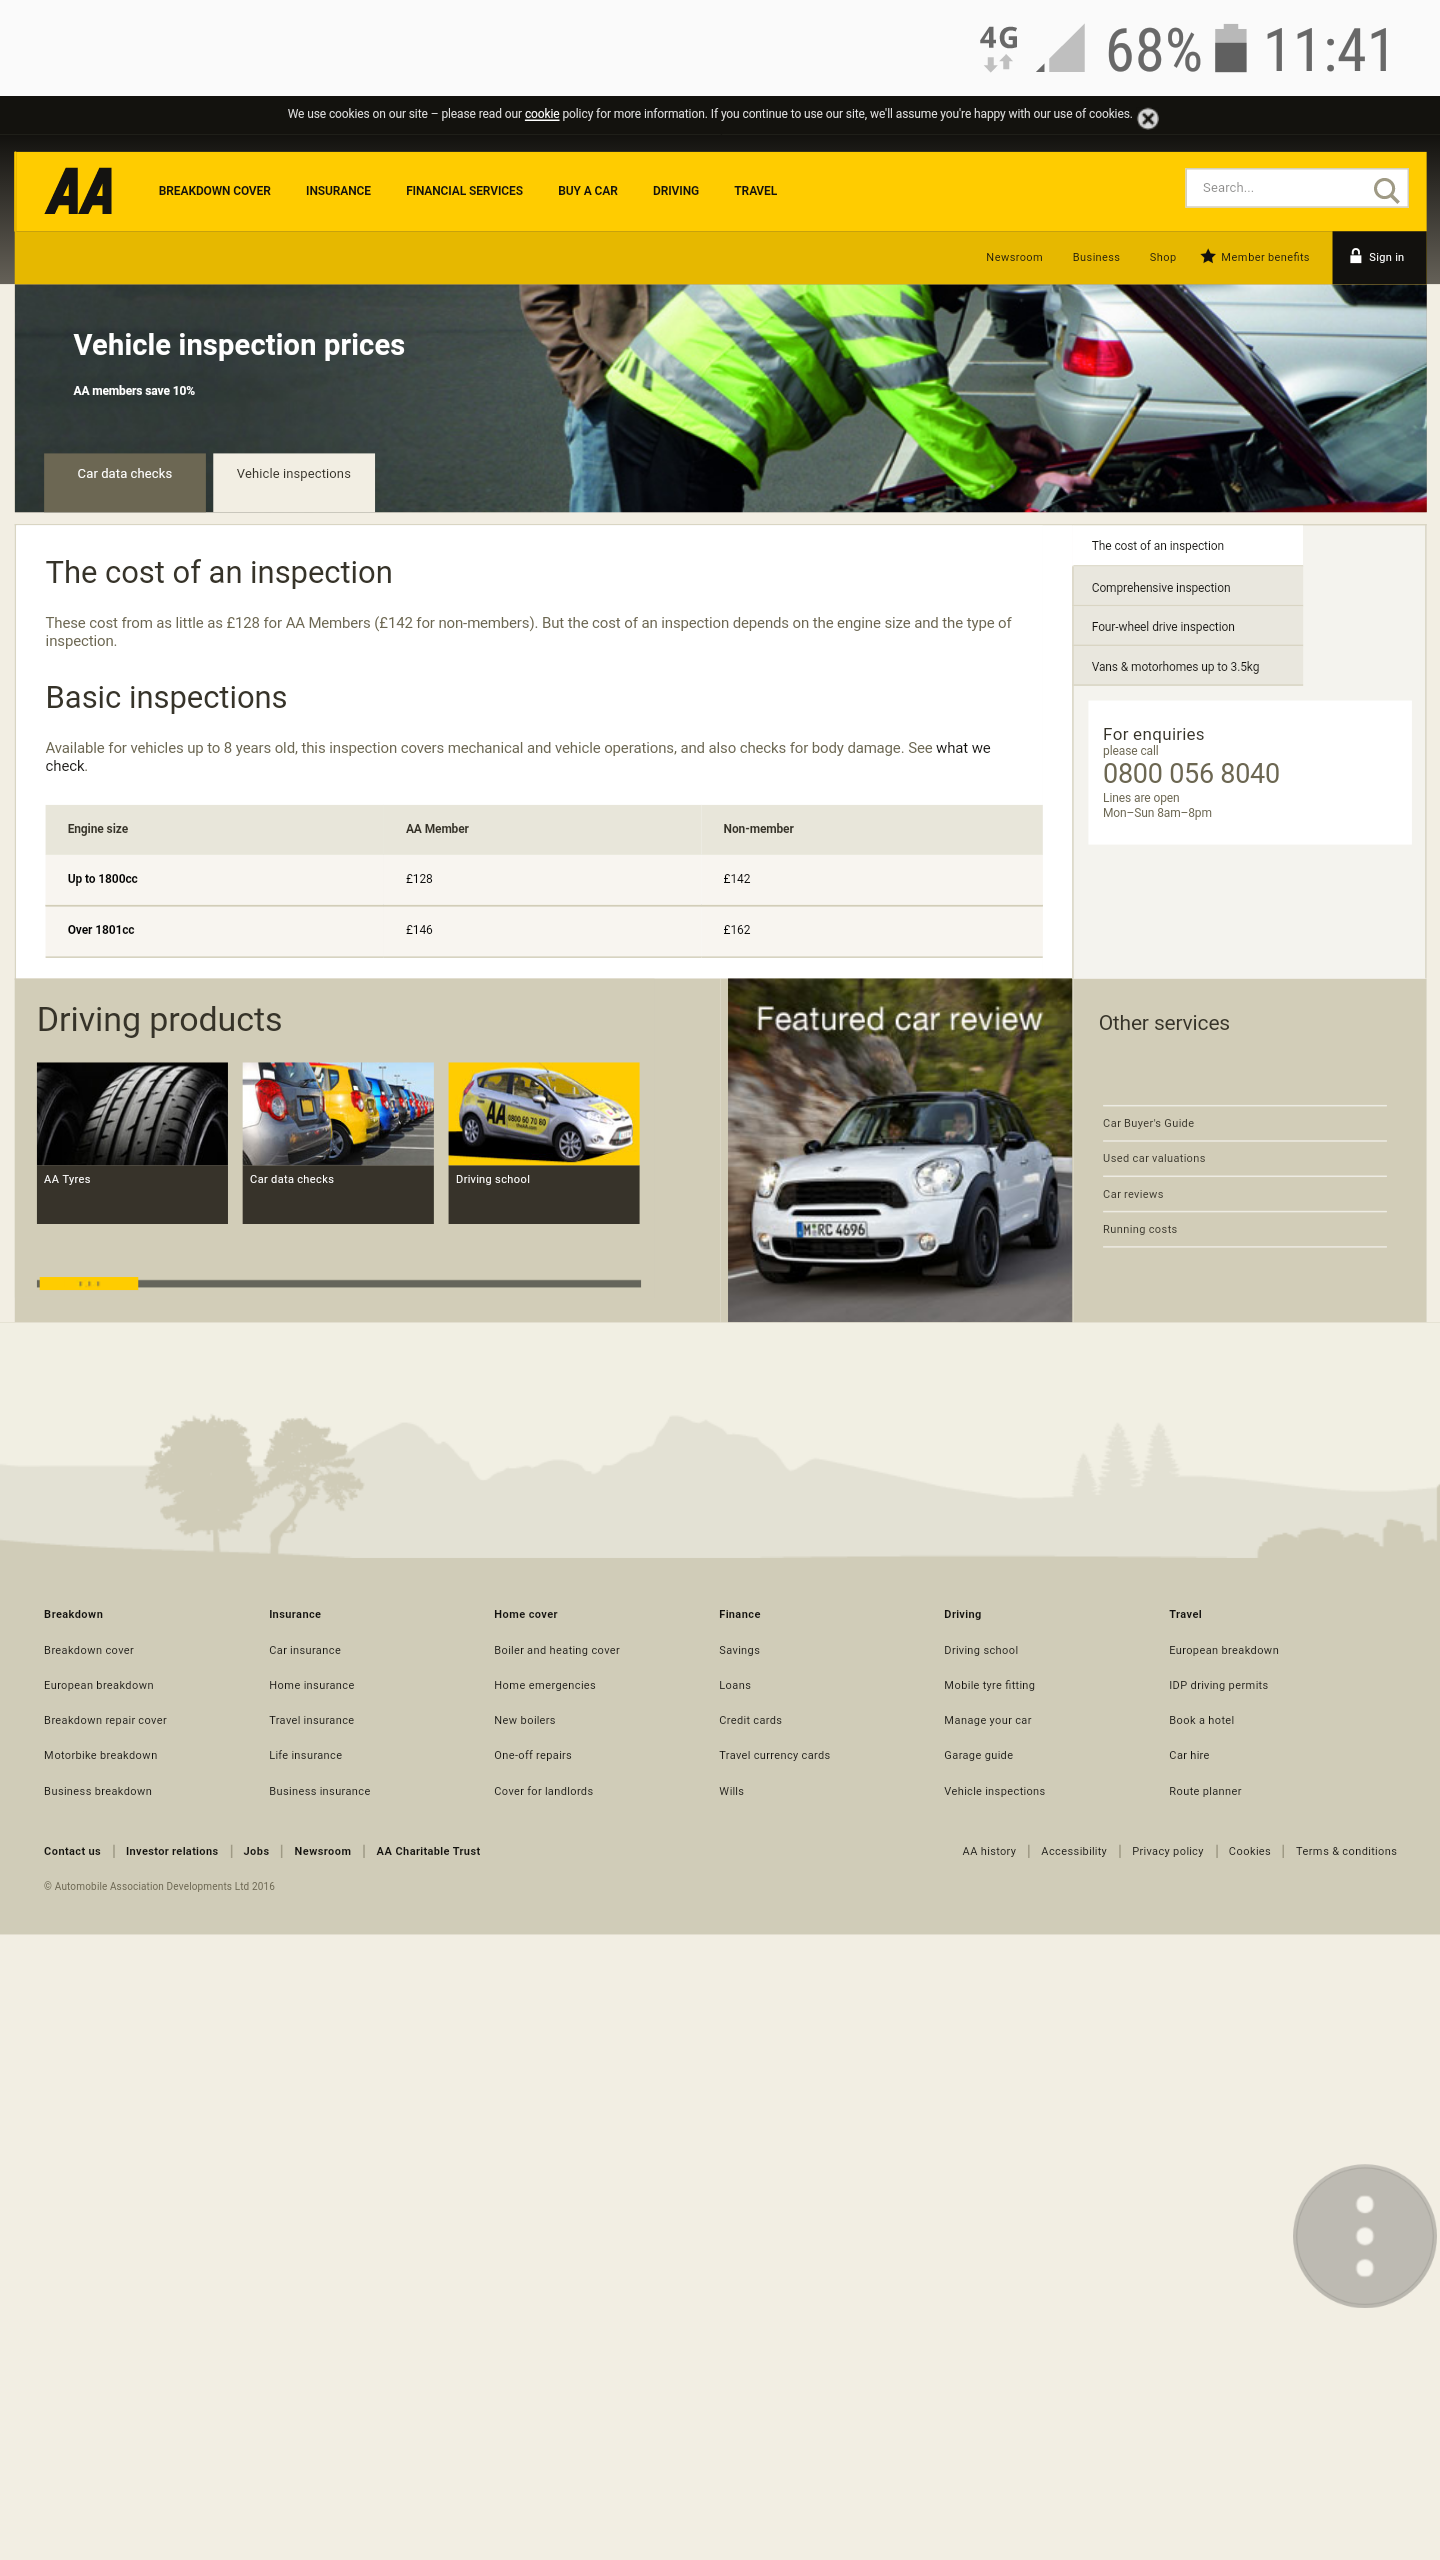Image resolution: width=1440 pixels, height=2560 pixels.
Task: Open Jobs footer link
Action: [256, 1852]
